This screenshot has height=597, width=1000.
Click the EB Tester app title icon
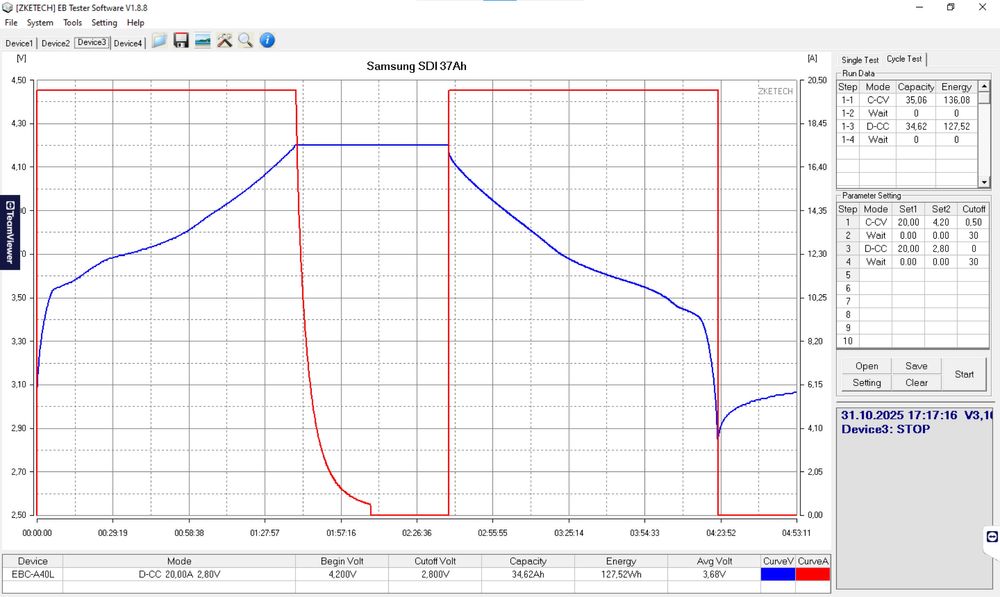(x=8, y=8)
